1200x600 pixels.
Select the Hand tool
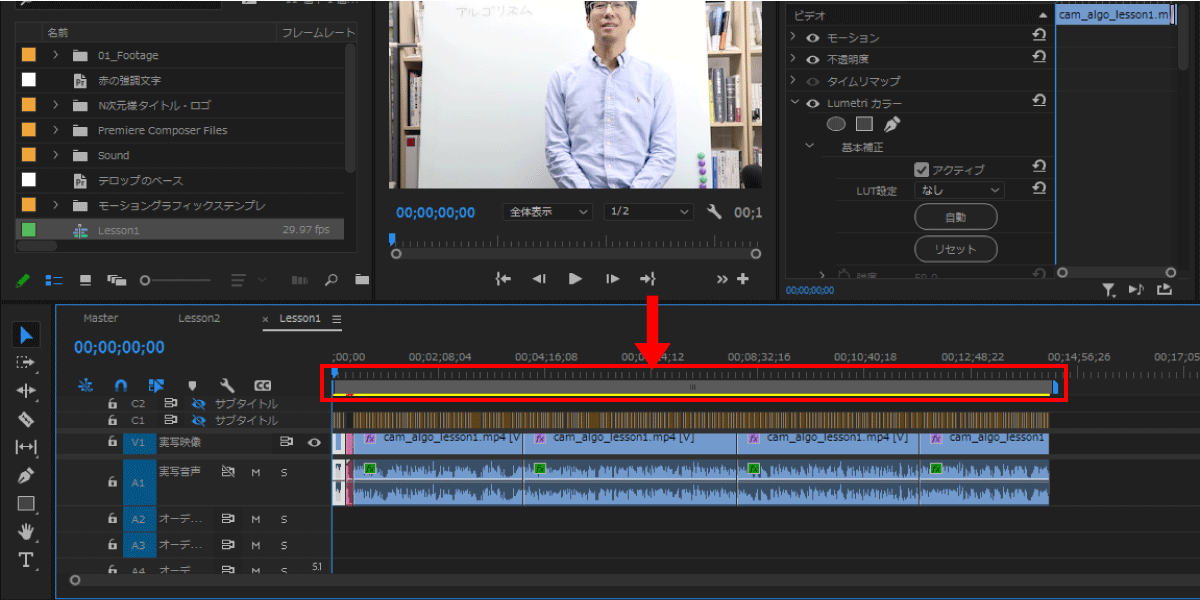(27, 531)
